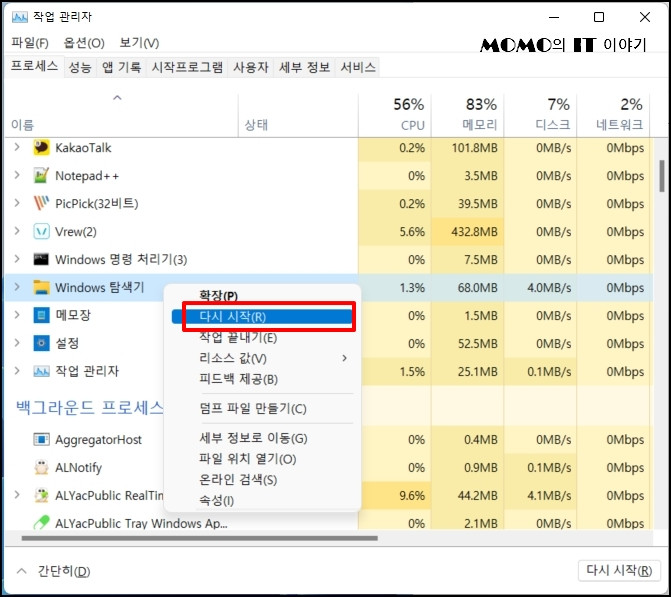Switch to the 시작프로그램 tab
The image size is (671, 597).
point(187,67)
